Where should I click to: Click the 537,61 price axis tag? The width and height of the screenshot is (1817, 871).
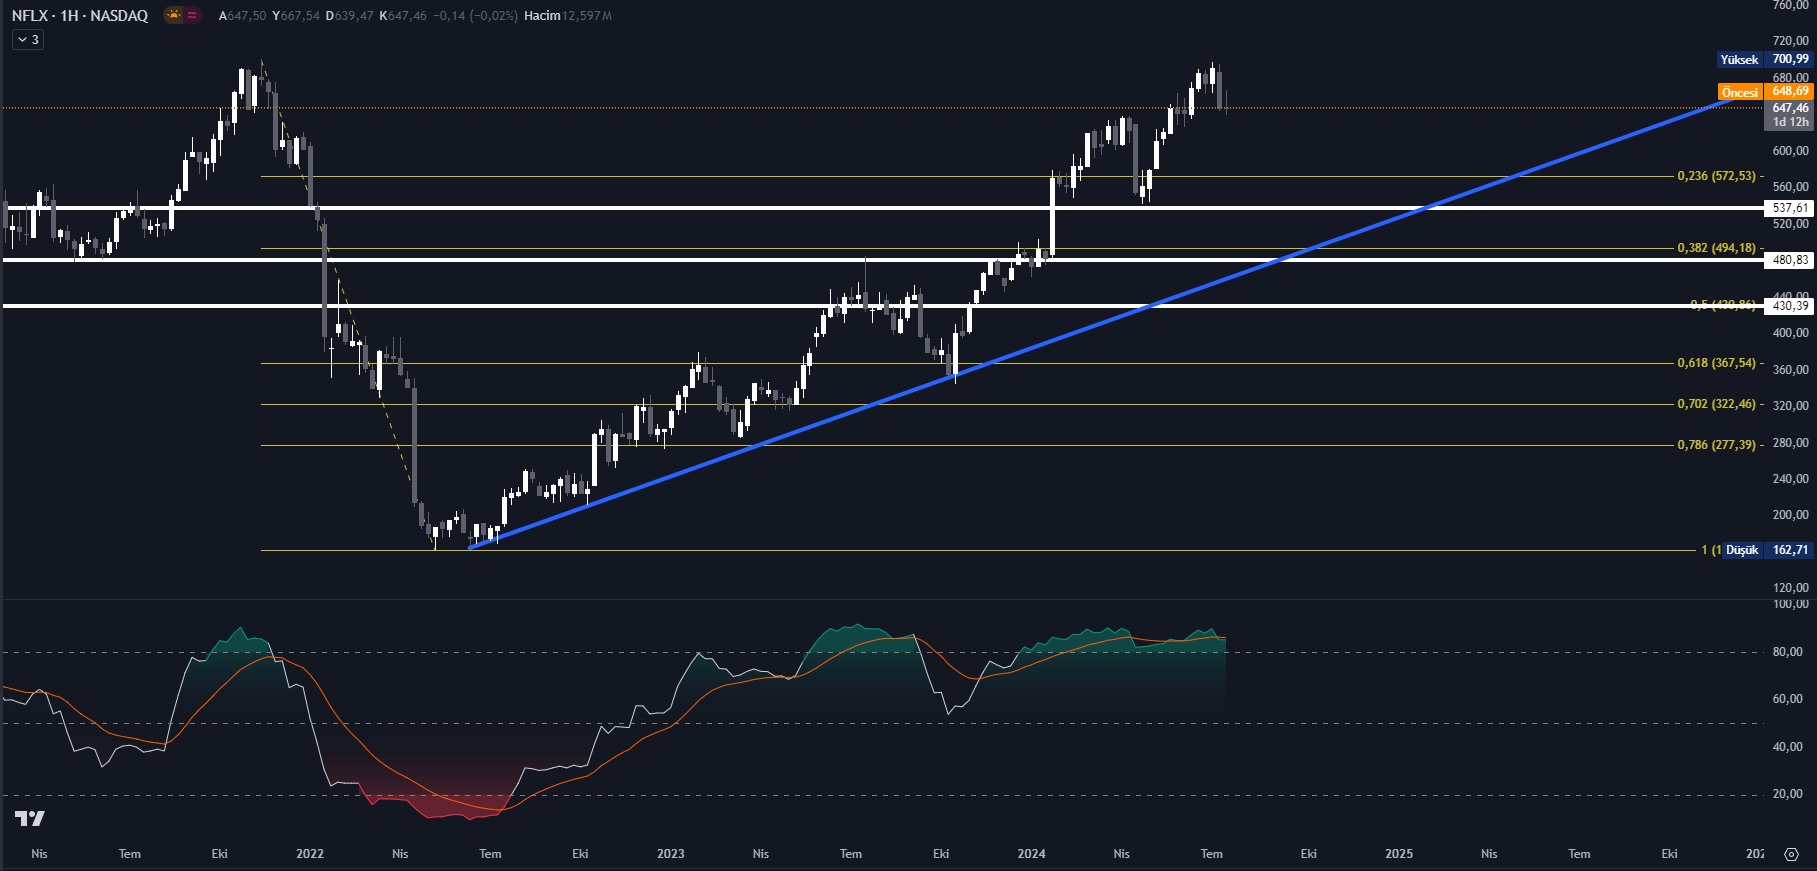tap(1788, 208)
